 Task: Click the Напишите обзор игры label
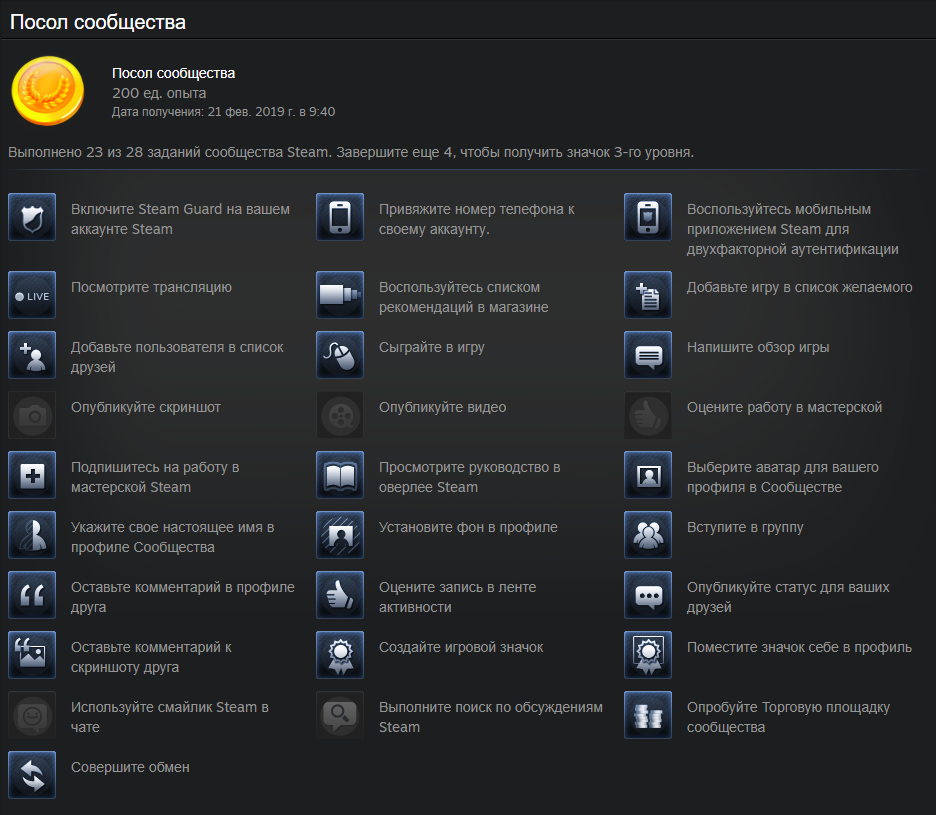click(758, 347)
